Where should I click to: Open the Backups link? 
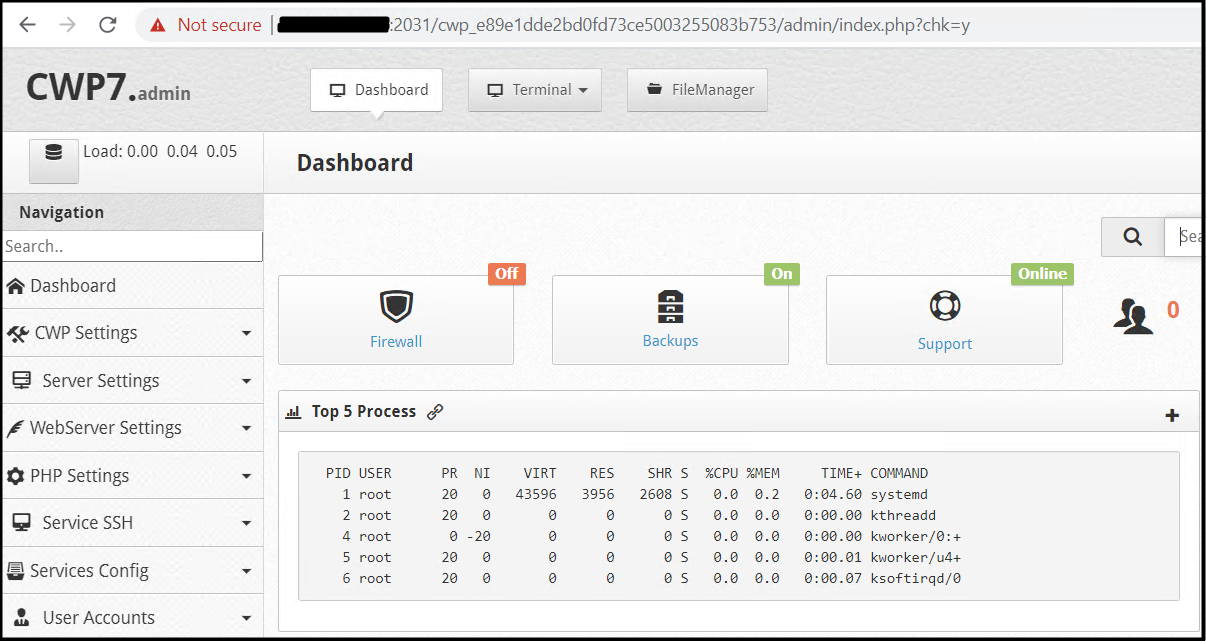coord(670,341)
